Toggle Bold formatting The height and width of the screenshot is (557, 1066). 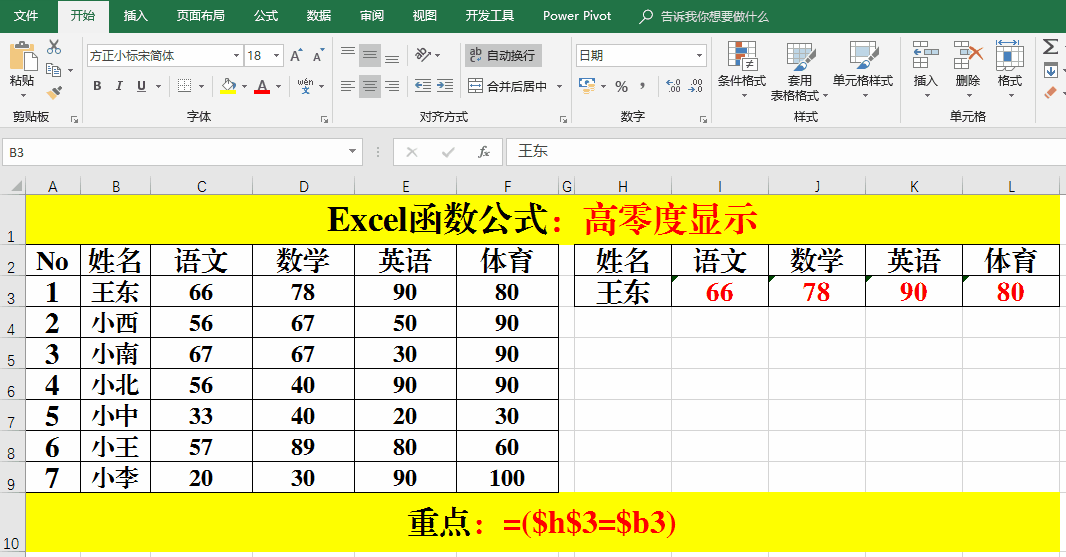click(97, 86)
